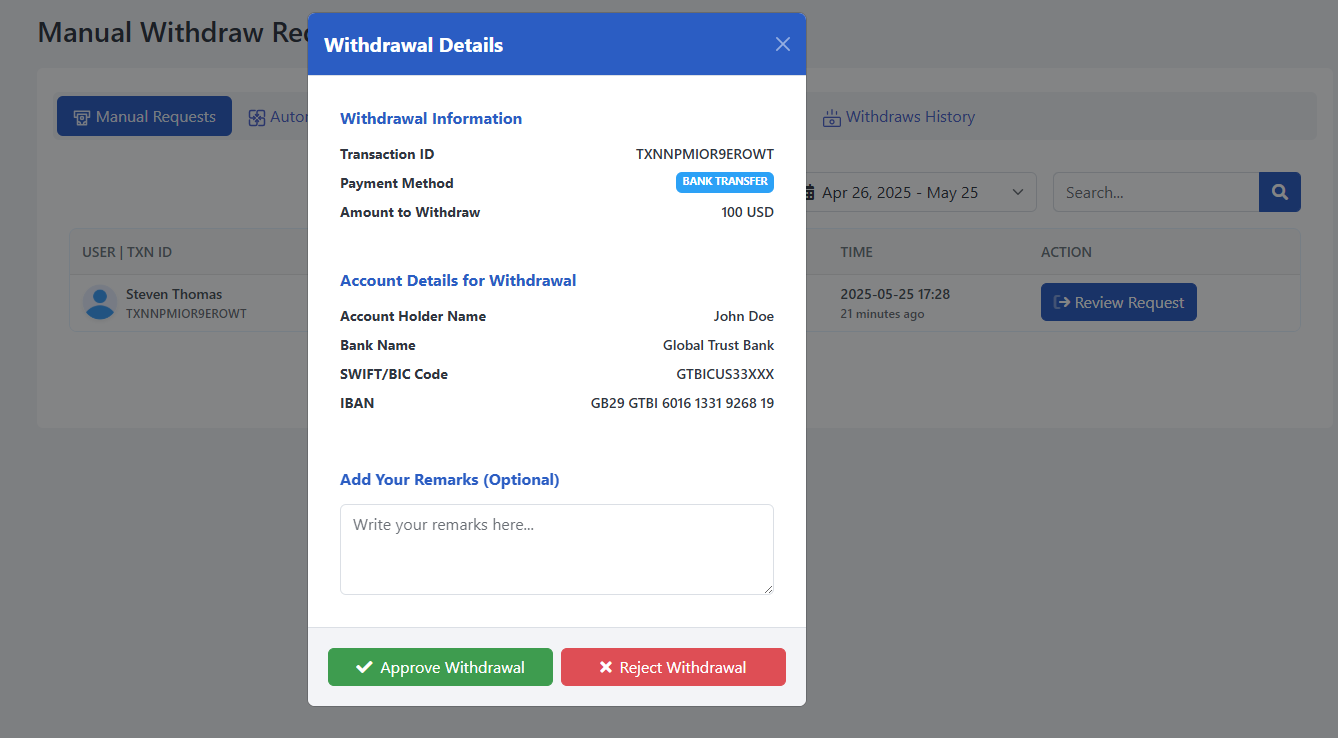Image resolution: width=1338 pixels, height=738 pixels.
Task: Select the Manual Requests tab
Action: (x=144, y=116)
